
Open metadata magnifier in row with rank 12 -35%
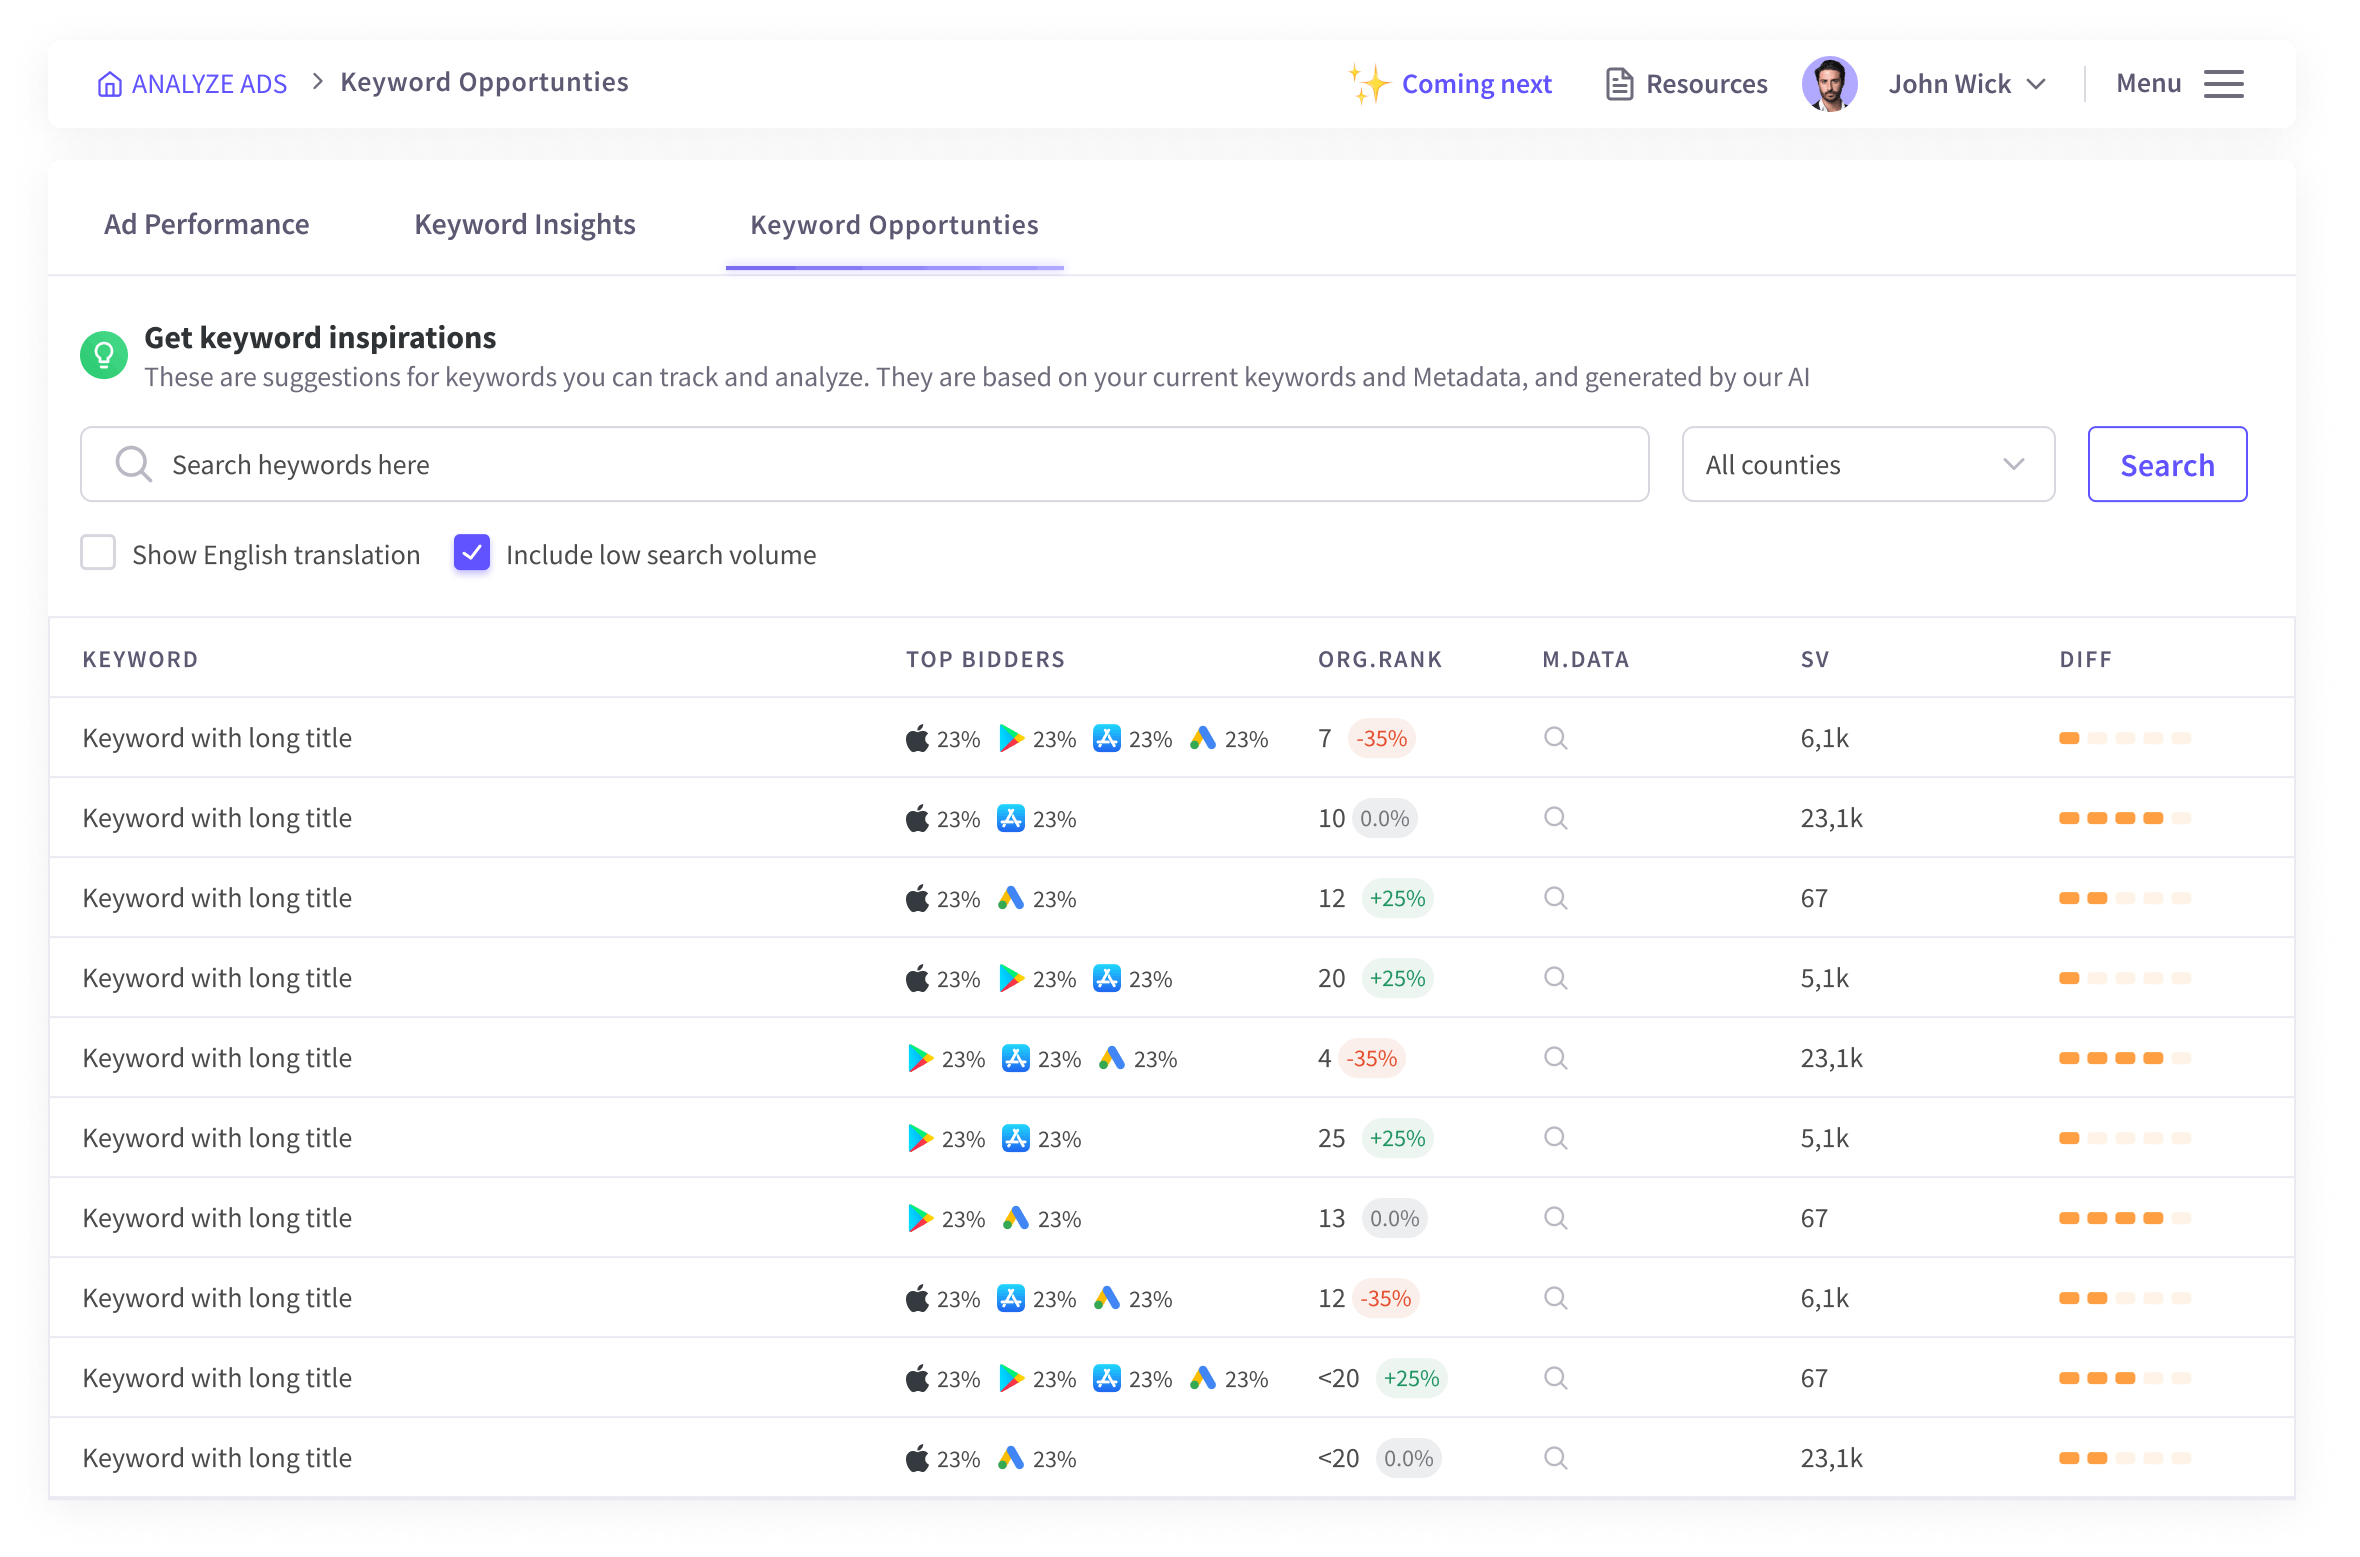pyautogui.click(x=1555, y=1298)
